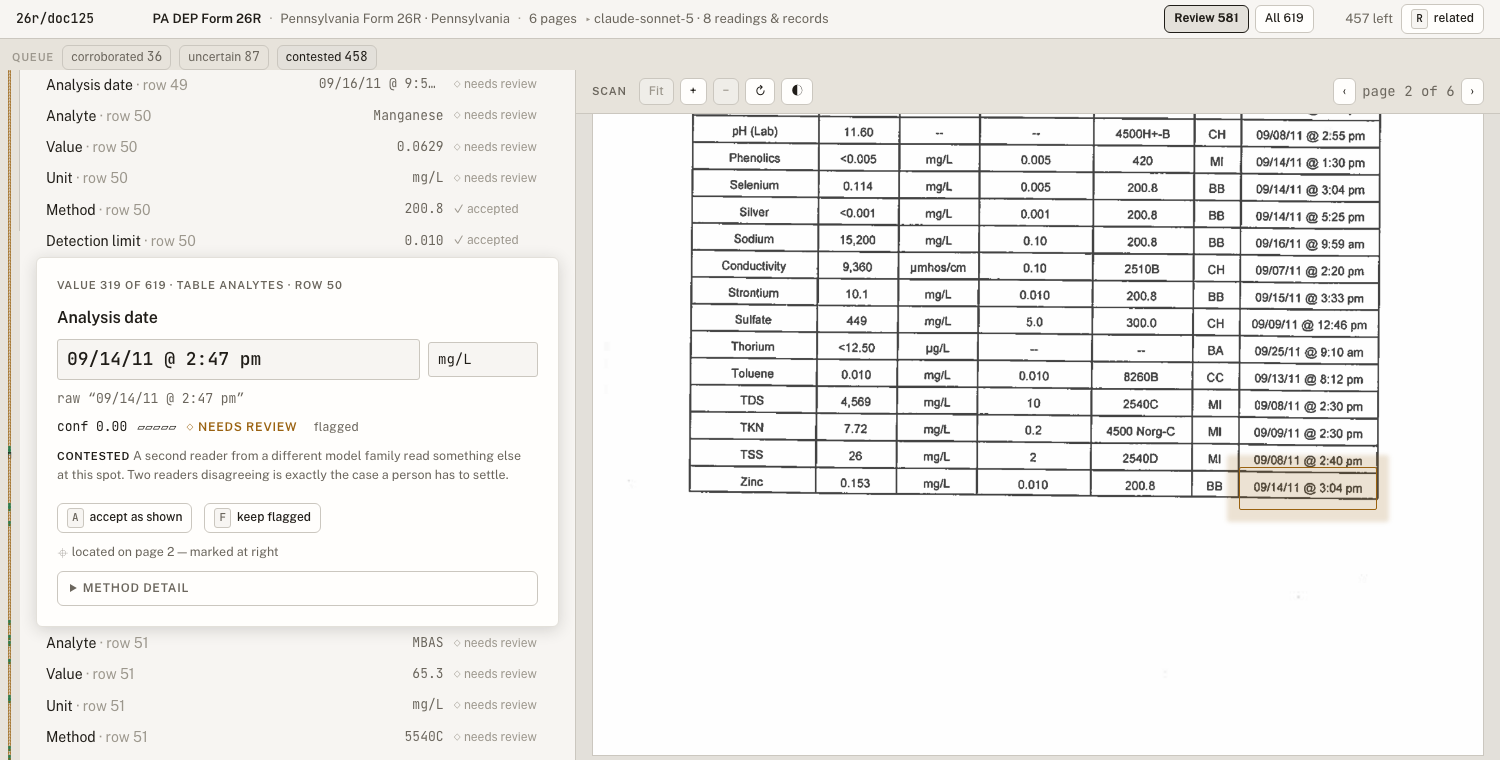The image size is (1500, 760).
Task: Click highlighted Zinc date cell in scan
Action: pyautogui.click(x=1308, y=488)
